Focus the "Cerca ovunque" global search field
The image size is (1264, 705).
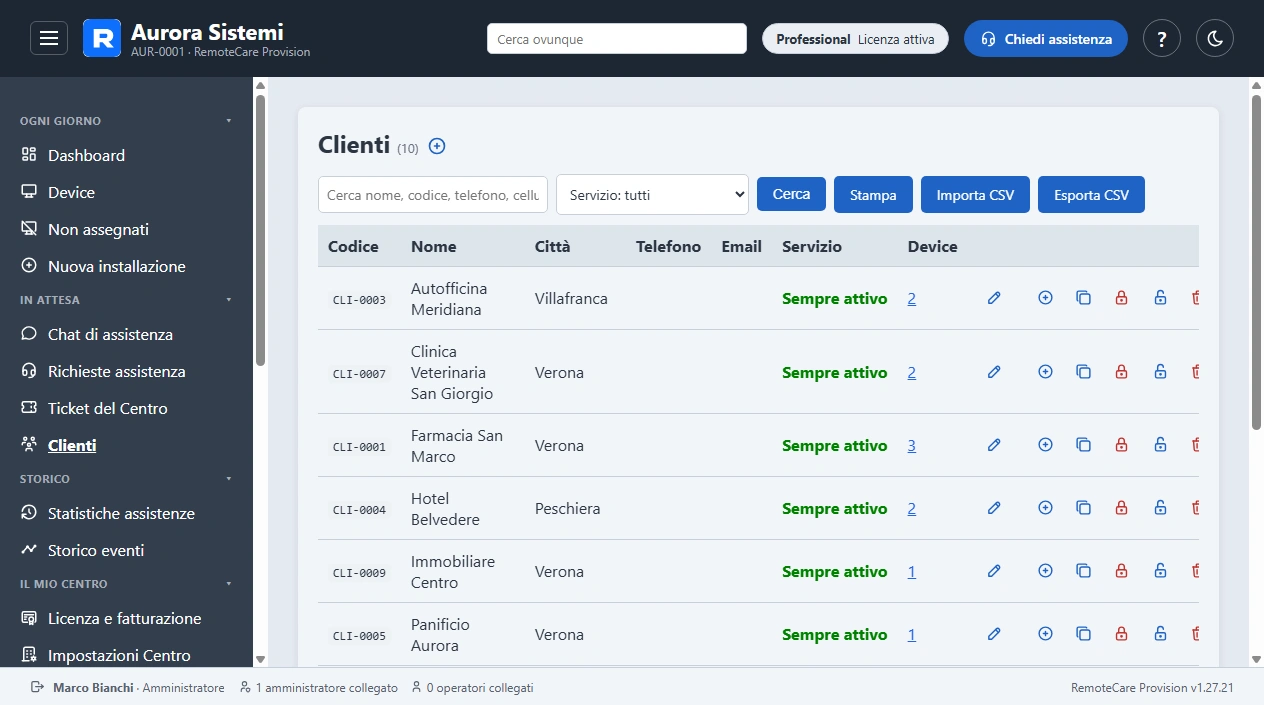[617, 39]
